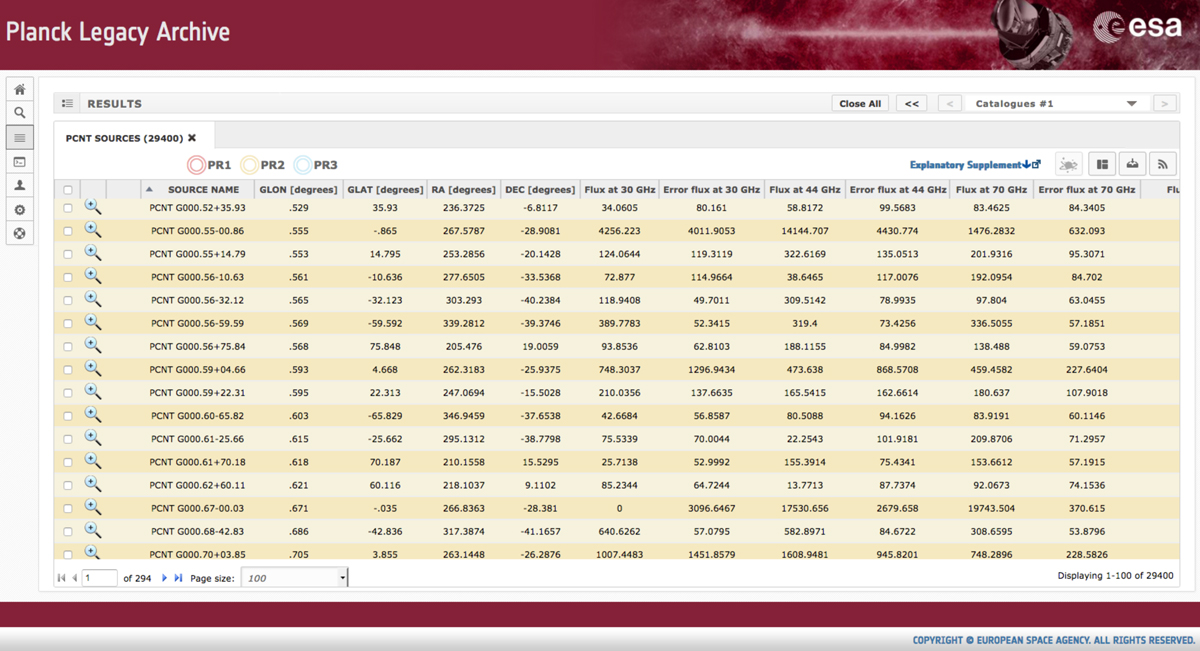
Task: Open the column layout icon button
Action: click(1102, 164)
